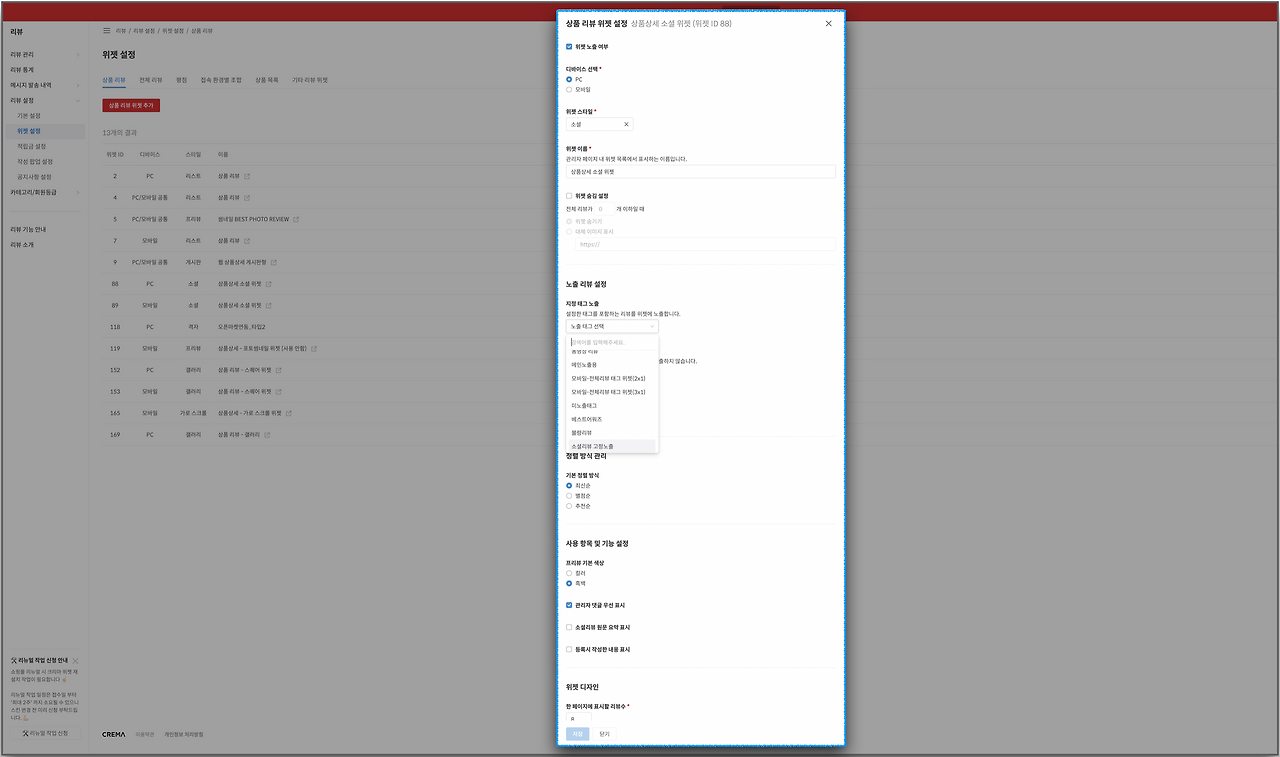Image resolution: width=1280 pixels, height=757 pixels.
Task: Close the 상품 리뷰 위젯 설정 dialog with X
Action: [x=828, y=23]
